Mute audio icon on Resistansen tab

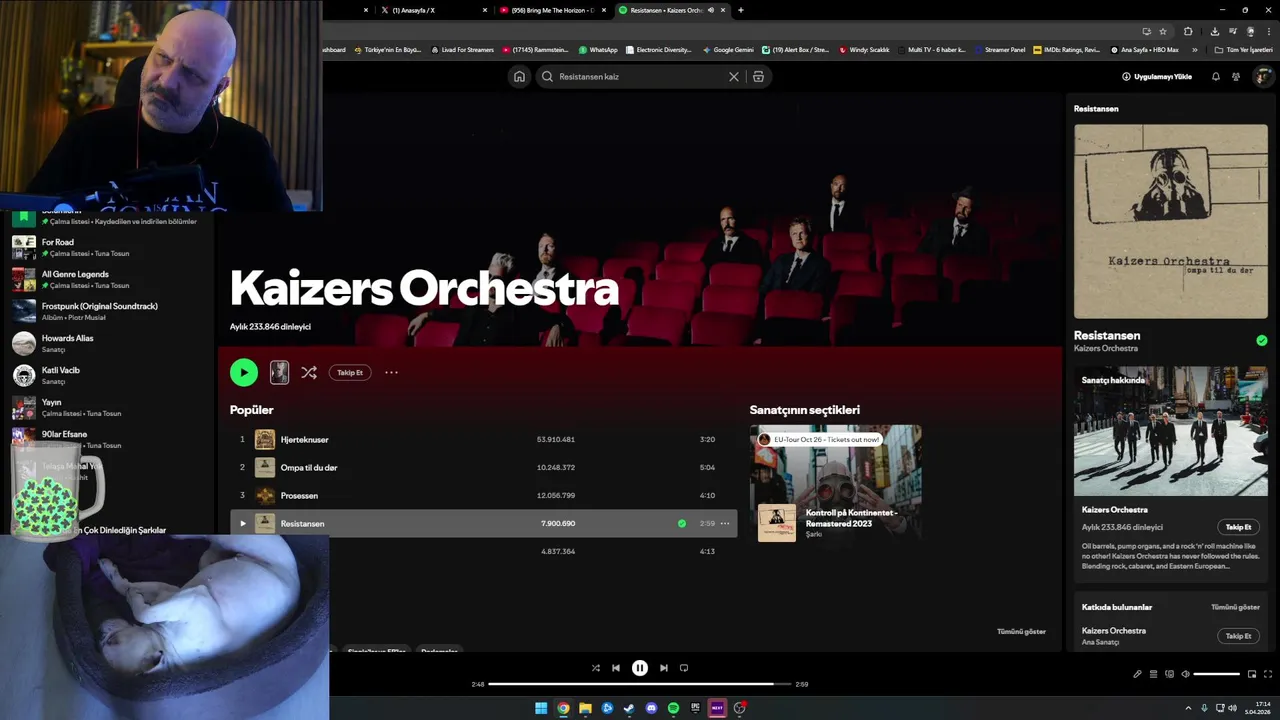[711, 10]
